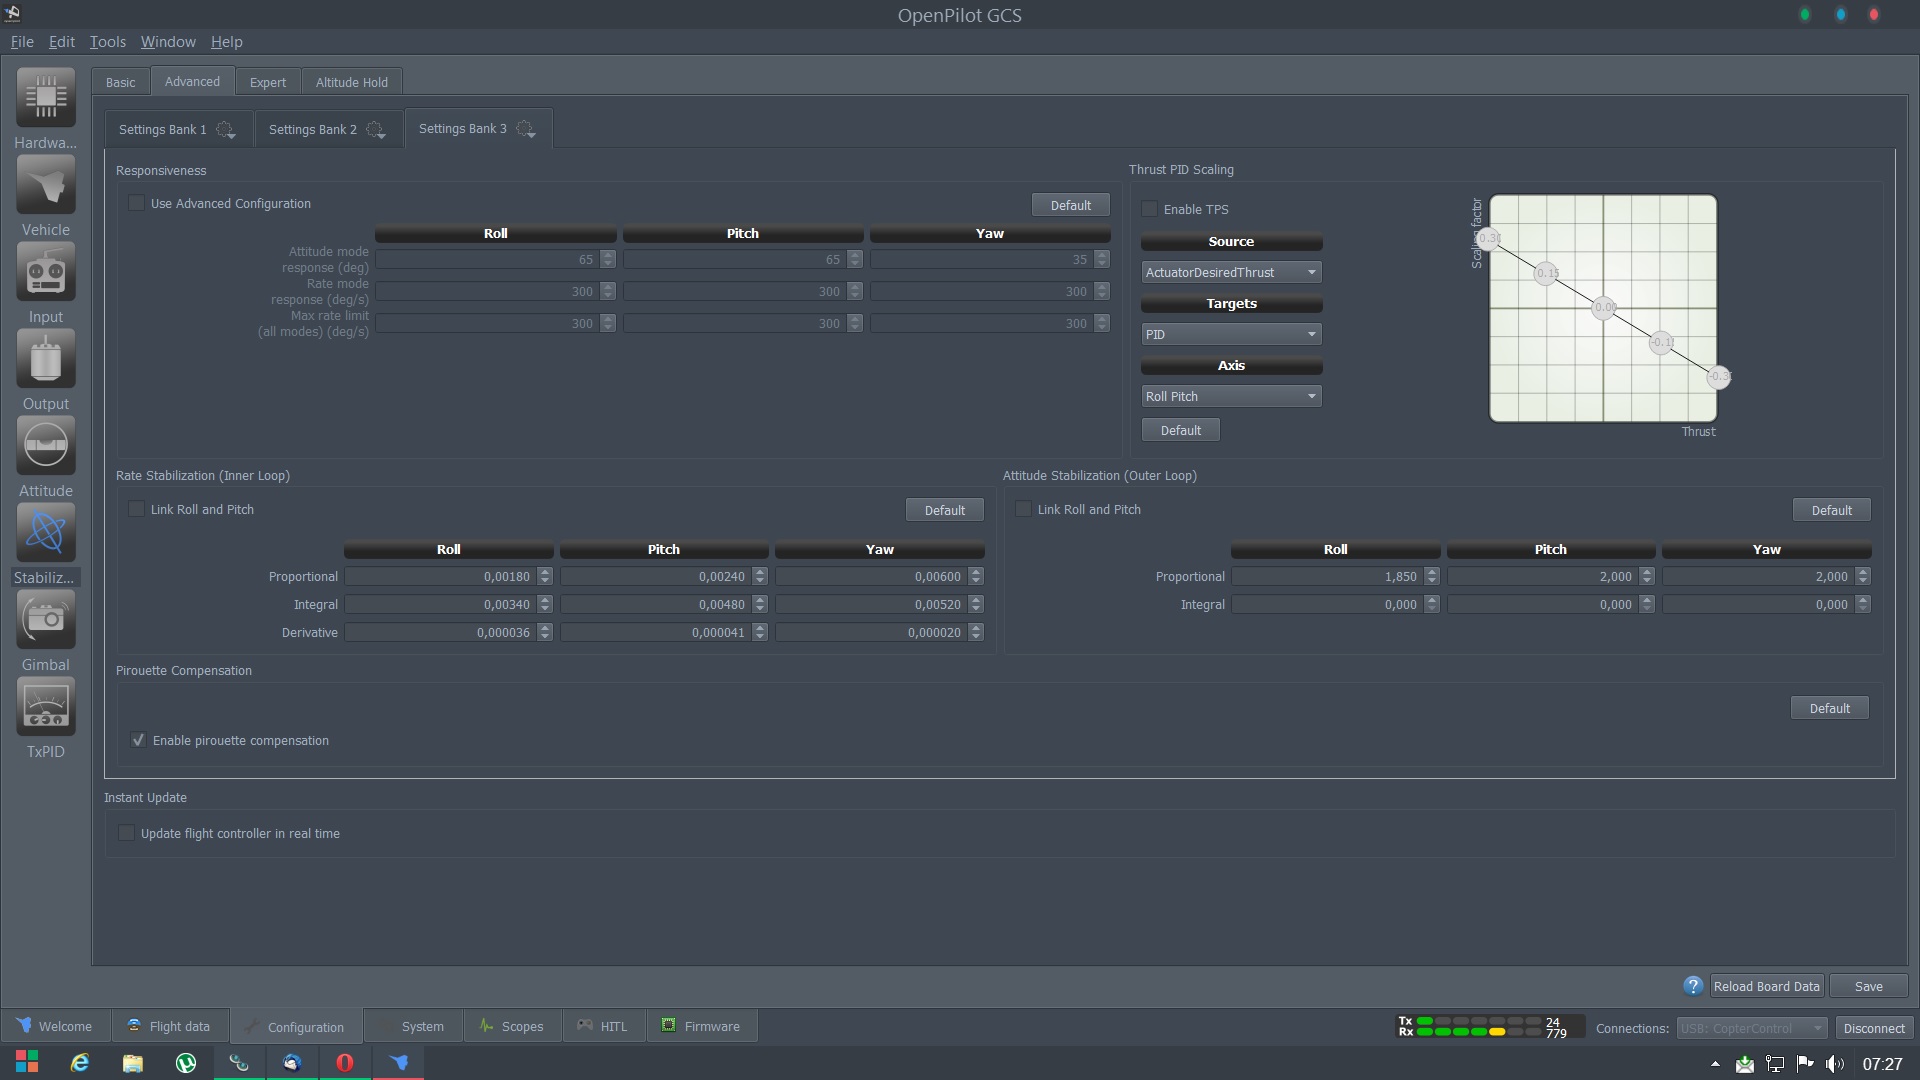The width and height of the screenshot is (1920, 1080).
Task: Click the center point on thrust scaling curve
Action: 1604,308
